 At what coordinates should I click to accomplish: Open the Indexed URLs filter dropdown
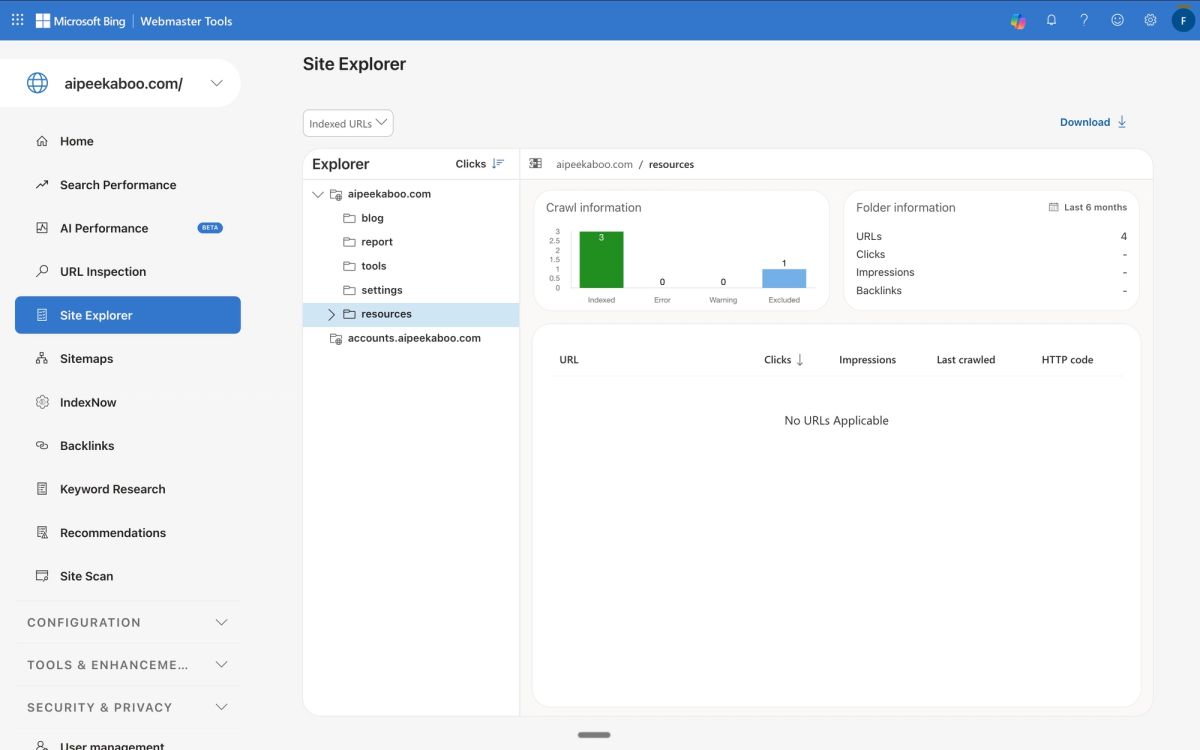click(348, 123)
